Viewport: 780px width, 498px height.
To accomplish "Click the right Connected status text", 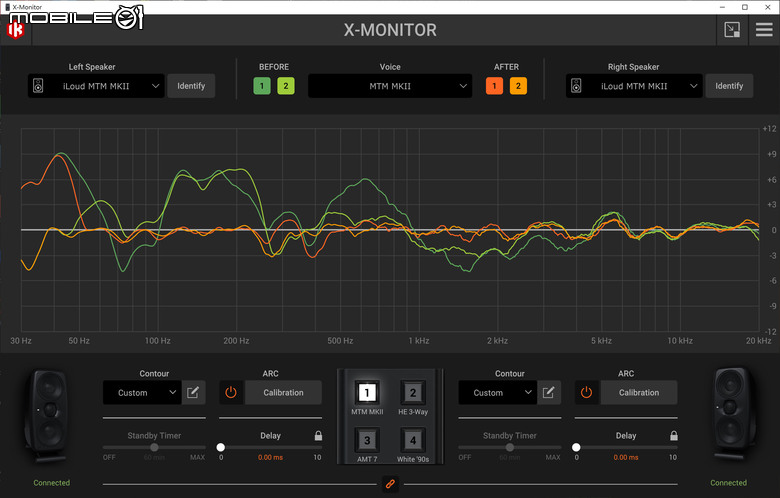I will tap(728, 483).
